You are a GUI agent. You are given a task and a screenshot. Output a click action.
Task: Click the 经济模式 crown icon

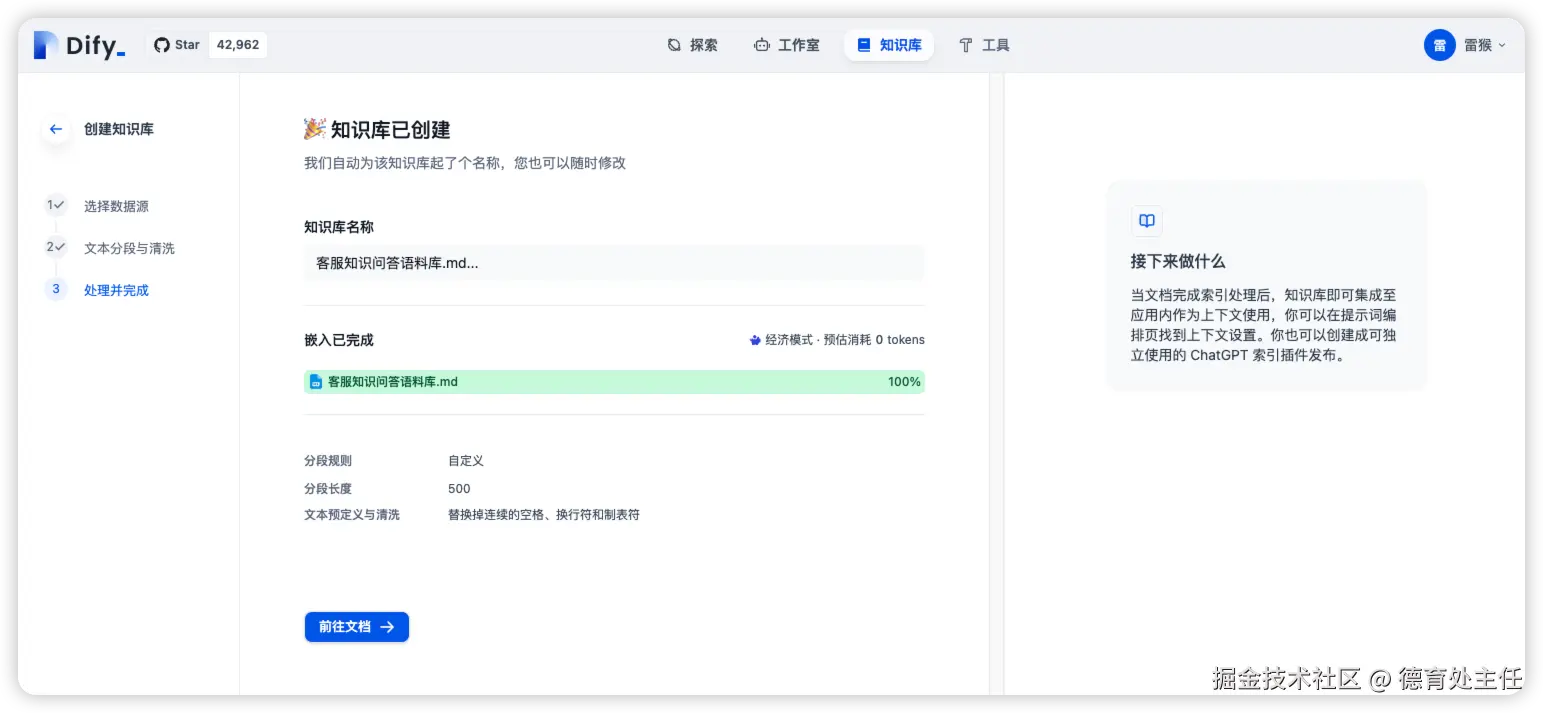[755, 339]
